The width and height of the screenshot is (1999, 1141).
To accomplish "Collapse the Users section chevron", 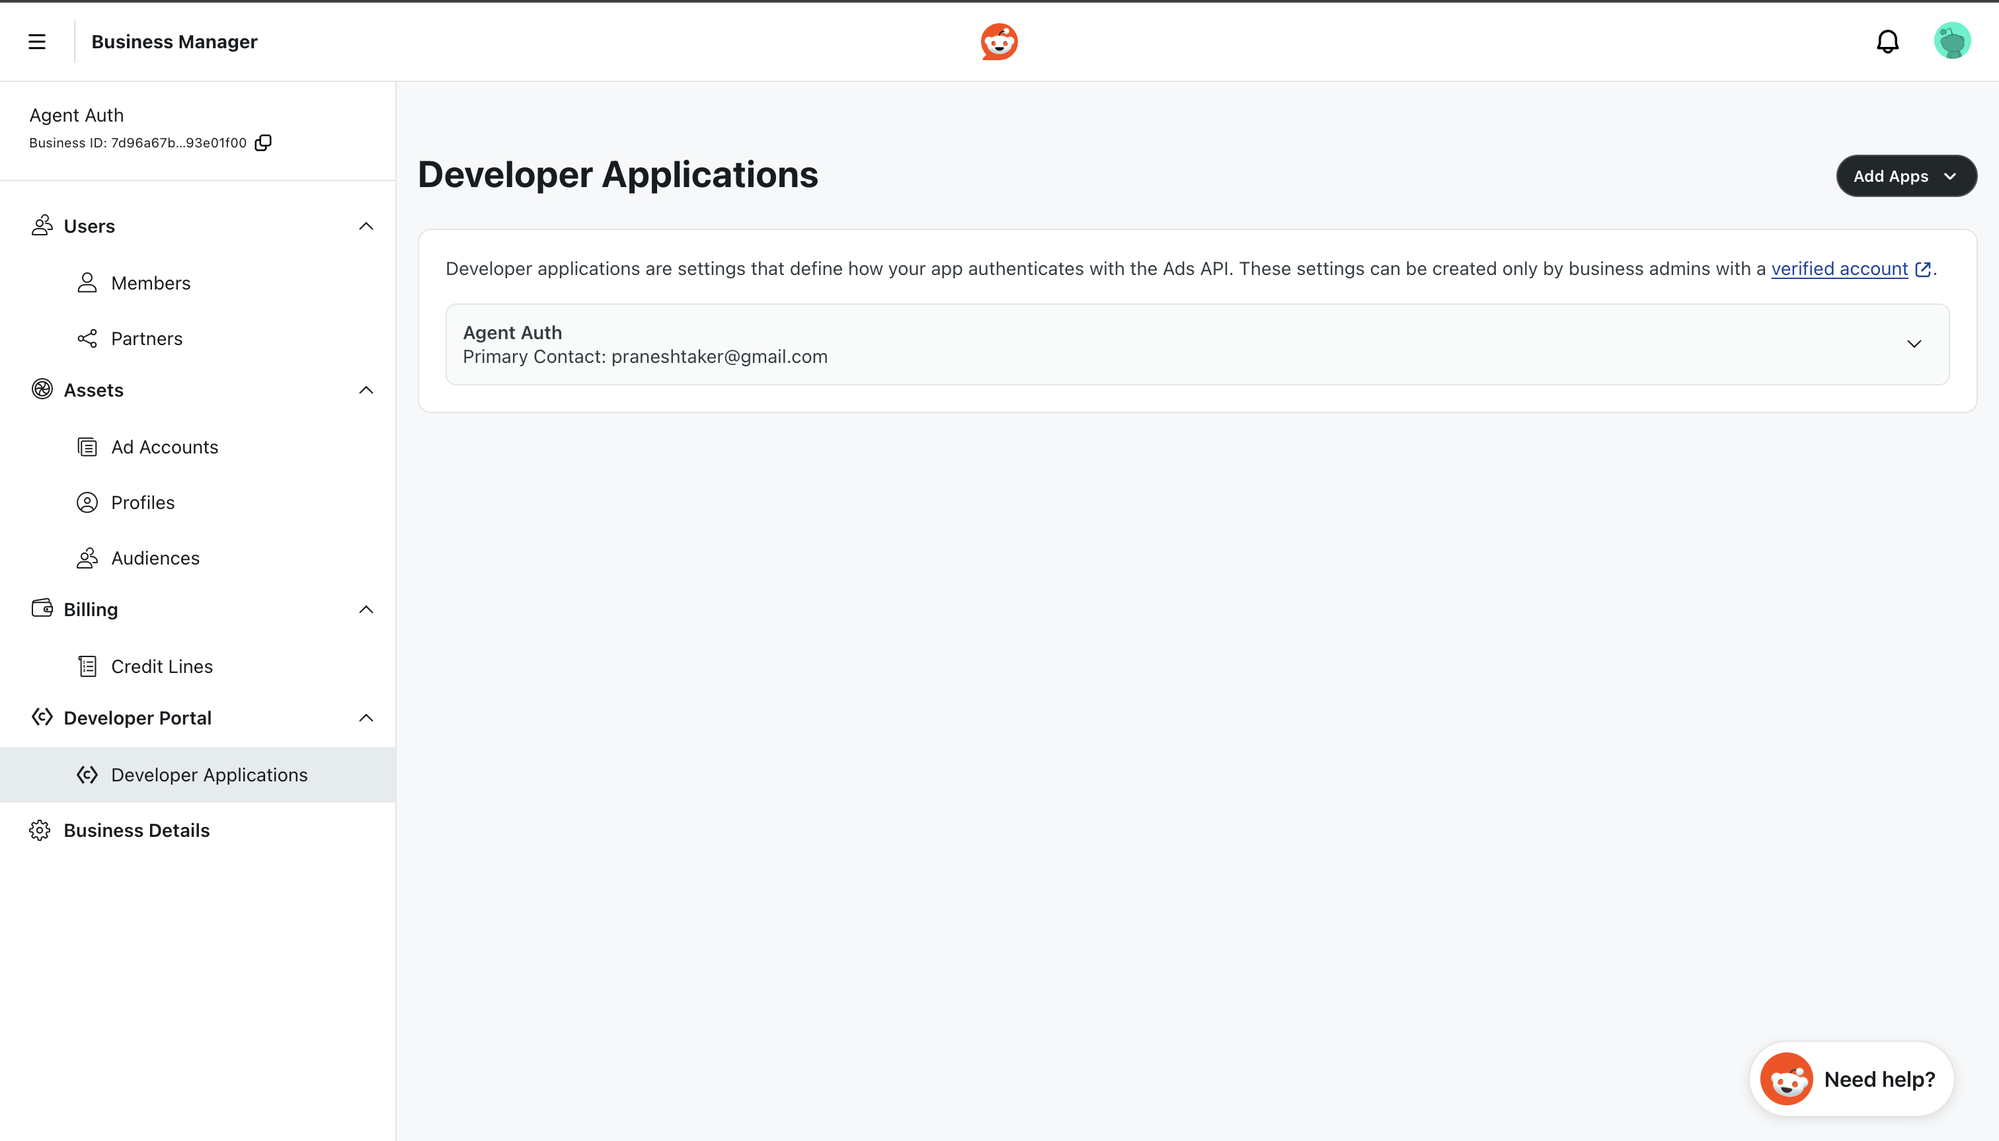I will point(366,226).
